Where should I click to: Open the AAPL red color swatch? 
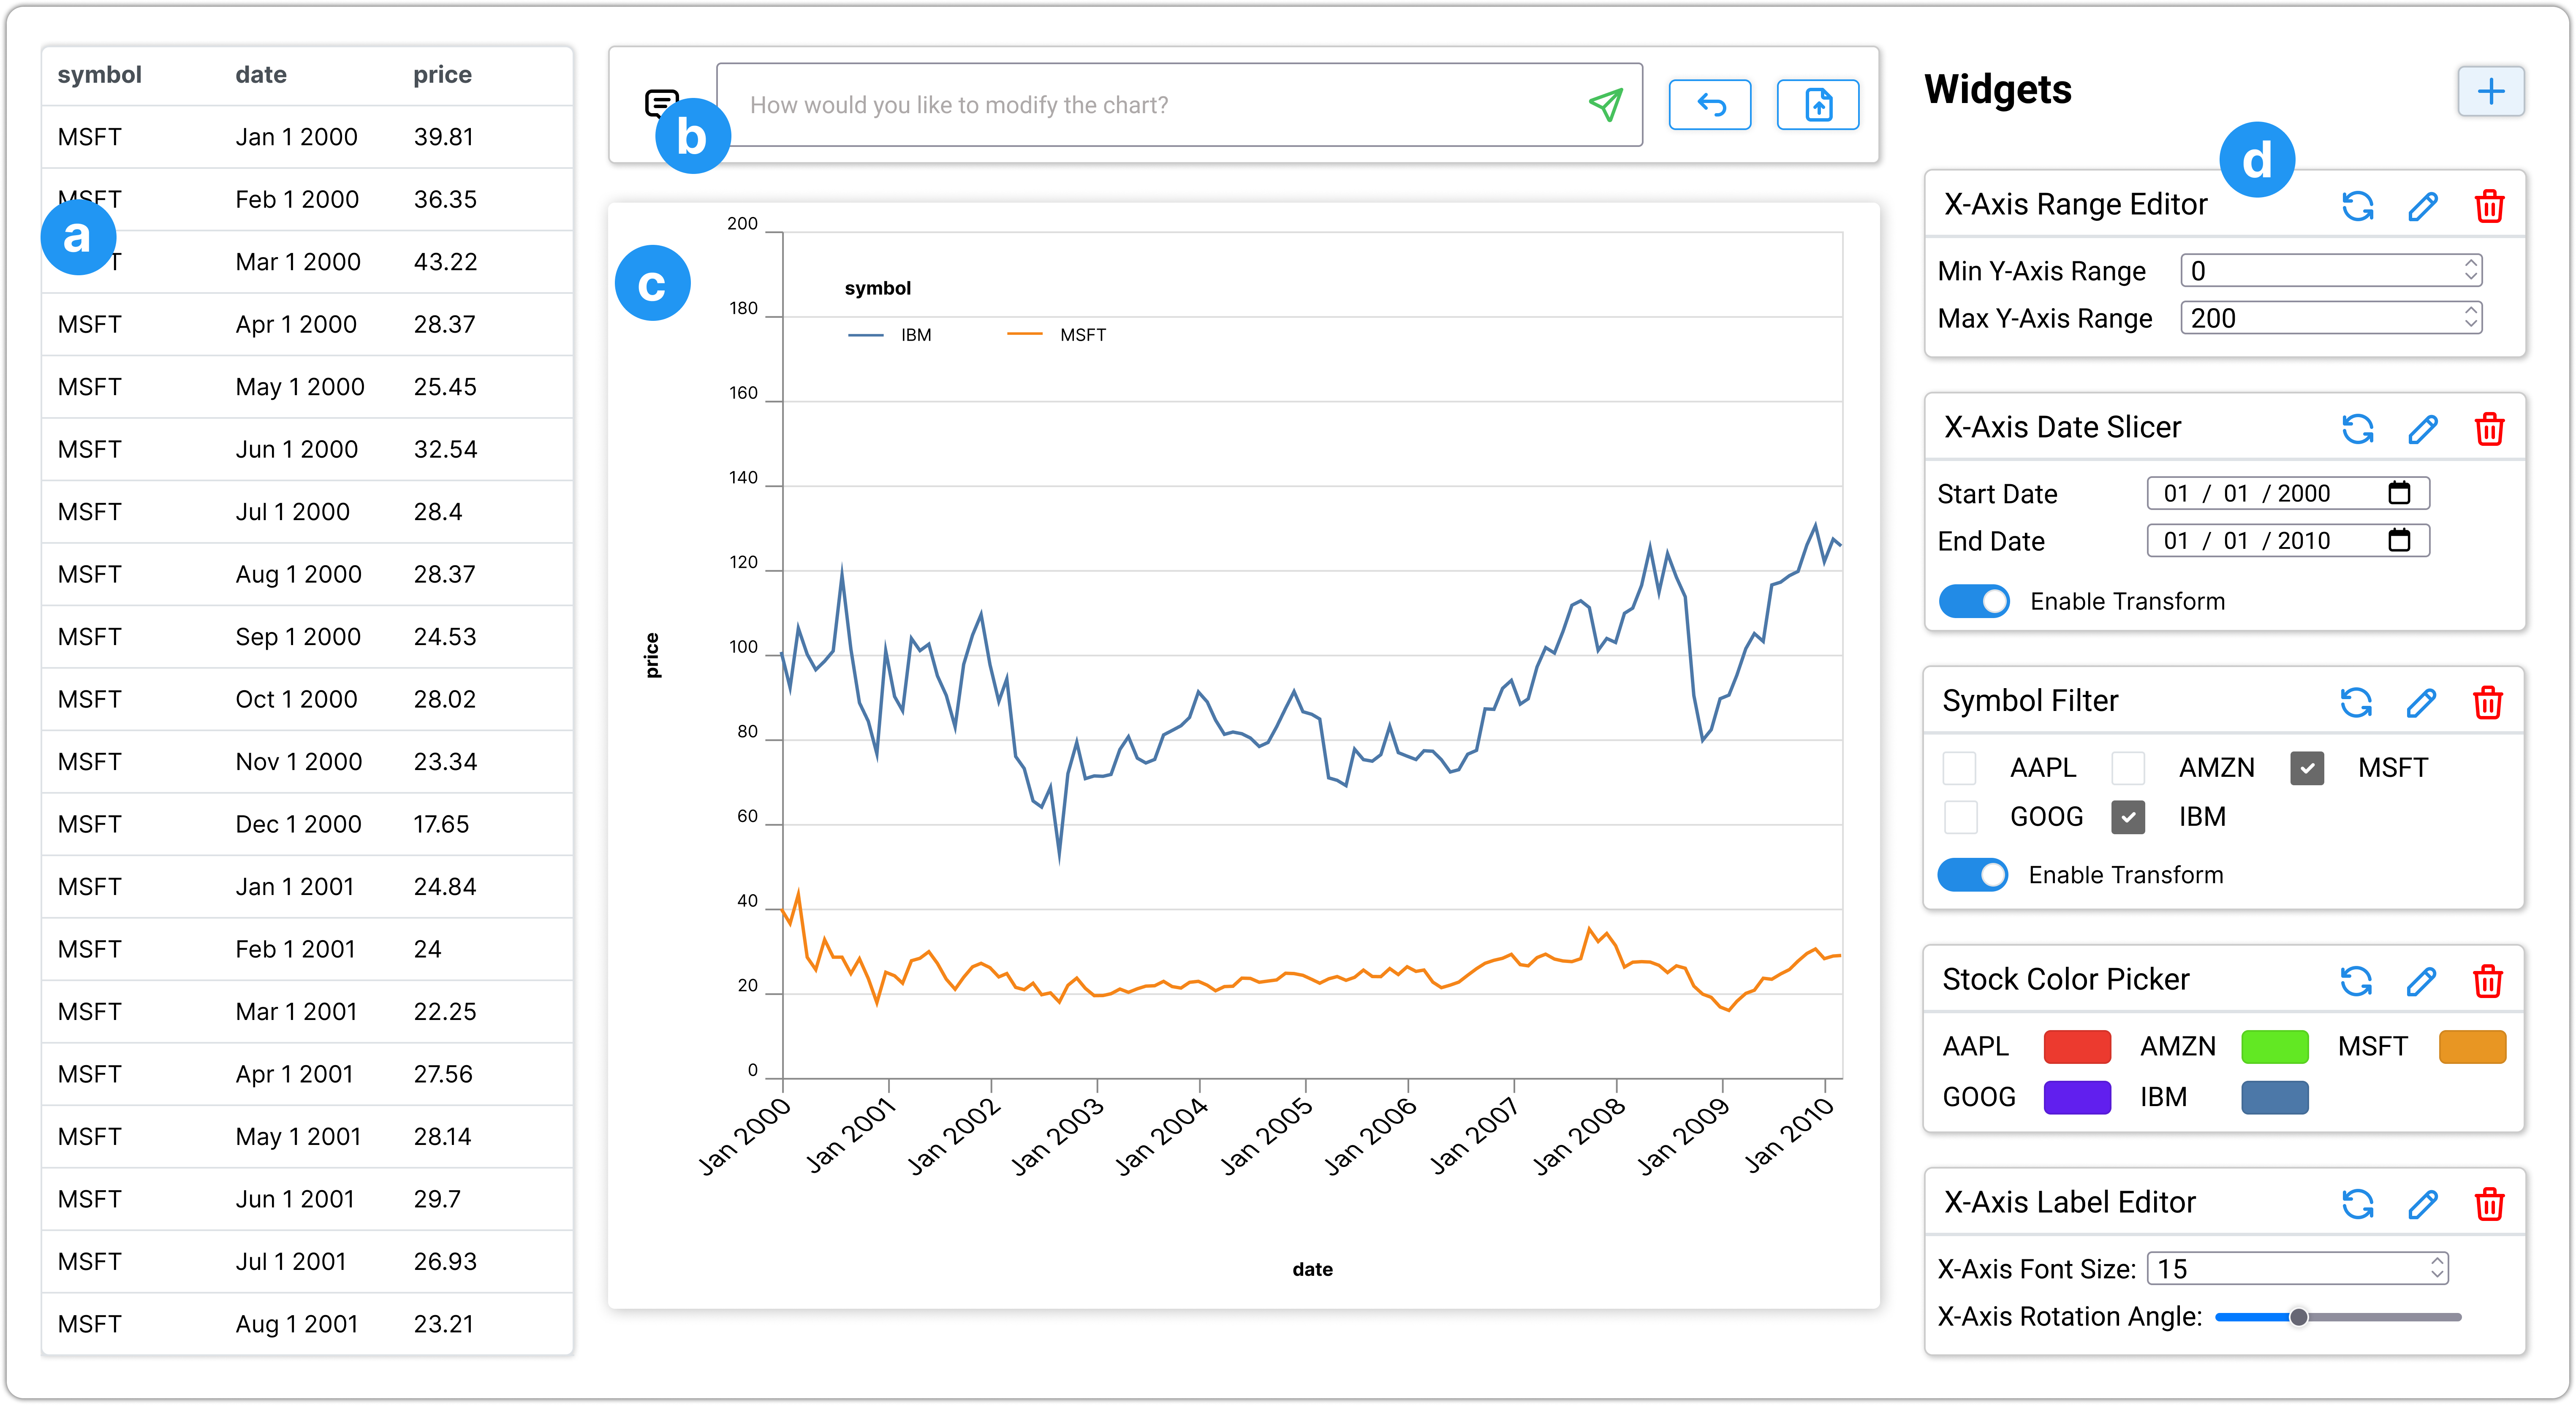pyautogui.click(x=2077, y=1046)
